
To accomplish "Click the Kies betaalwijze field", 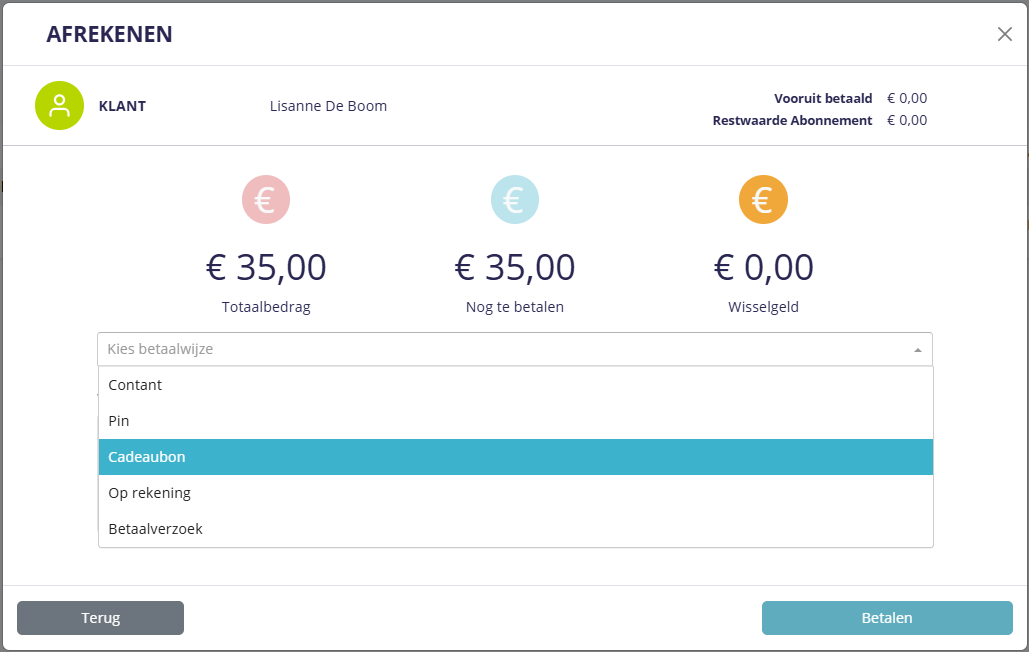I will coord(500,349).
